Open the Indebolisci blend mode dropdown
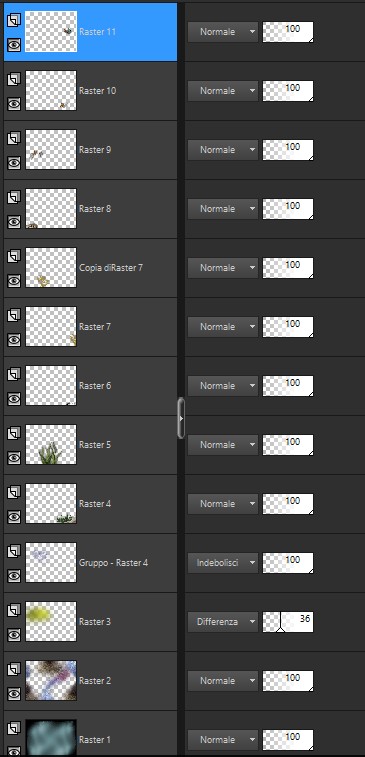This screenshot has height=757, width=365. click(223, 563)
